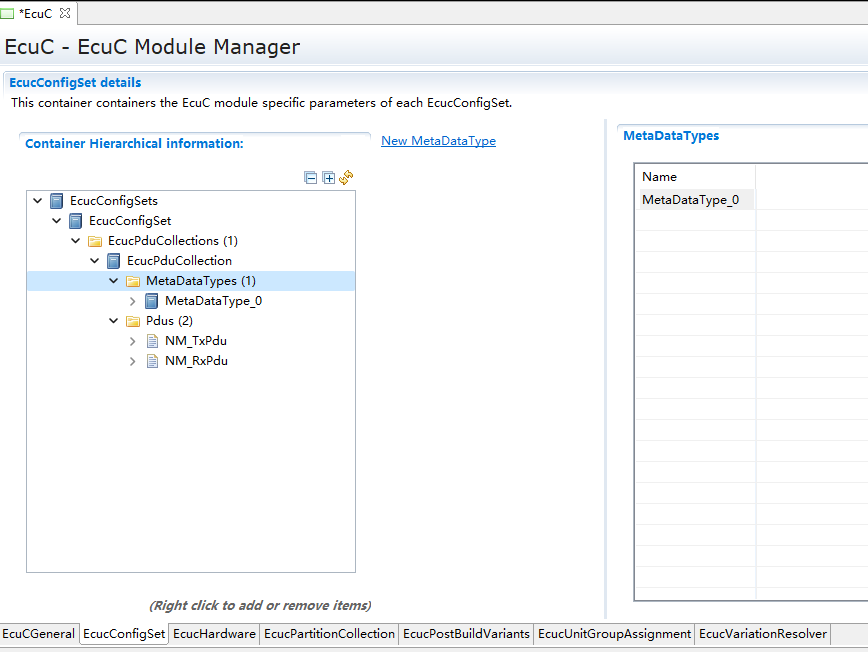The width and height of the screenshot is (868, 652).
Task: Select MetaDataType_0 row in the table
Action: coord(690,200)
